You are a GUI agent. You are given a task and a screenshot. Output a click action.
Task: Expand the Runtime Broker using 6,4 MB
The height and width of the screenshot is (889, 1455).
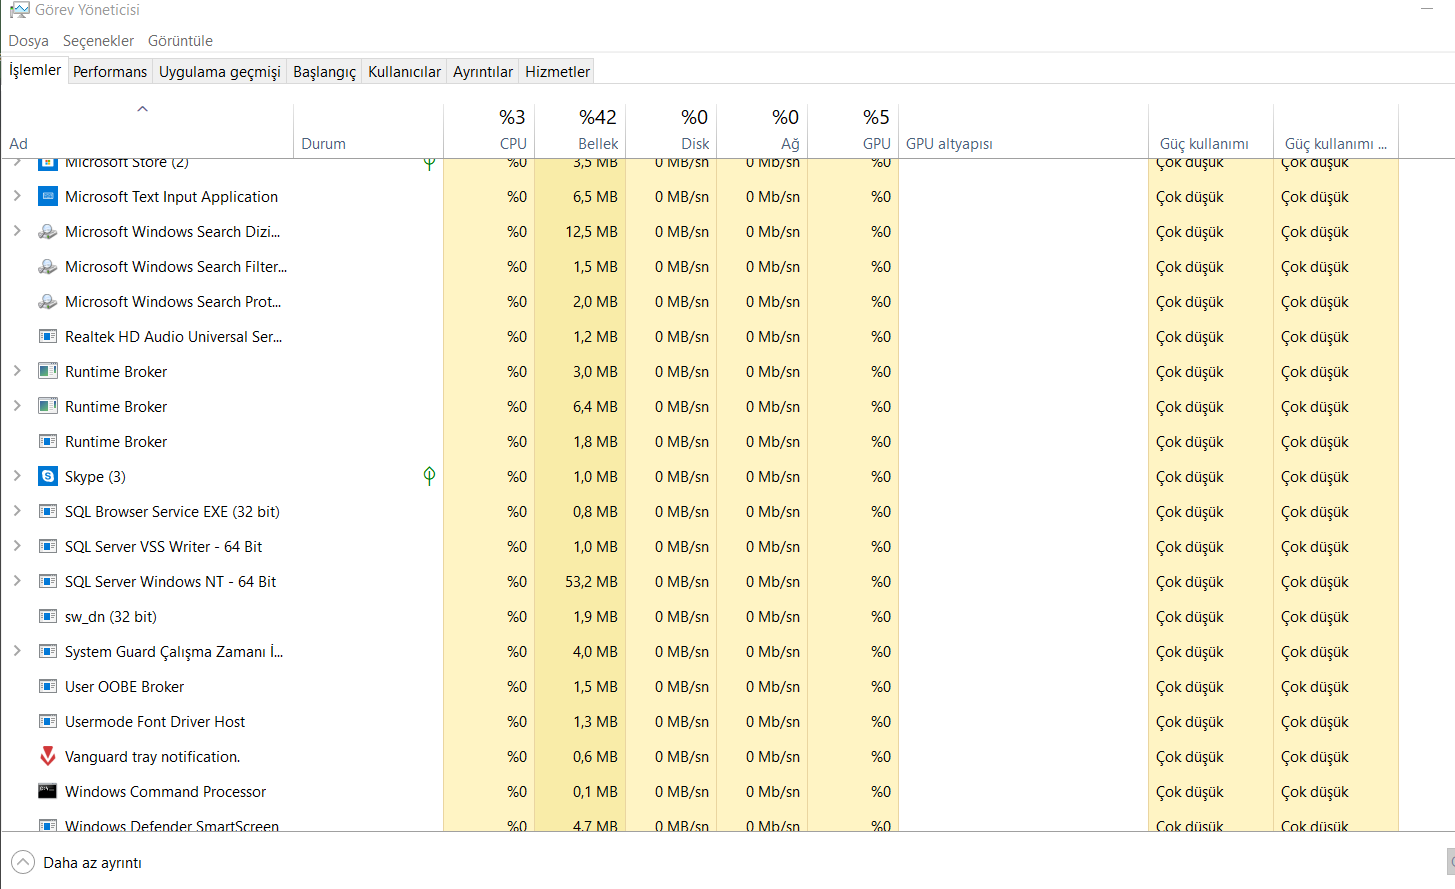tap(17, 407)
